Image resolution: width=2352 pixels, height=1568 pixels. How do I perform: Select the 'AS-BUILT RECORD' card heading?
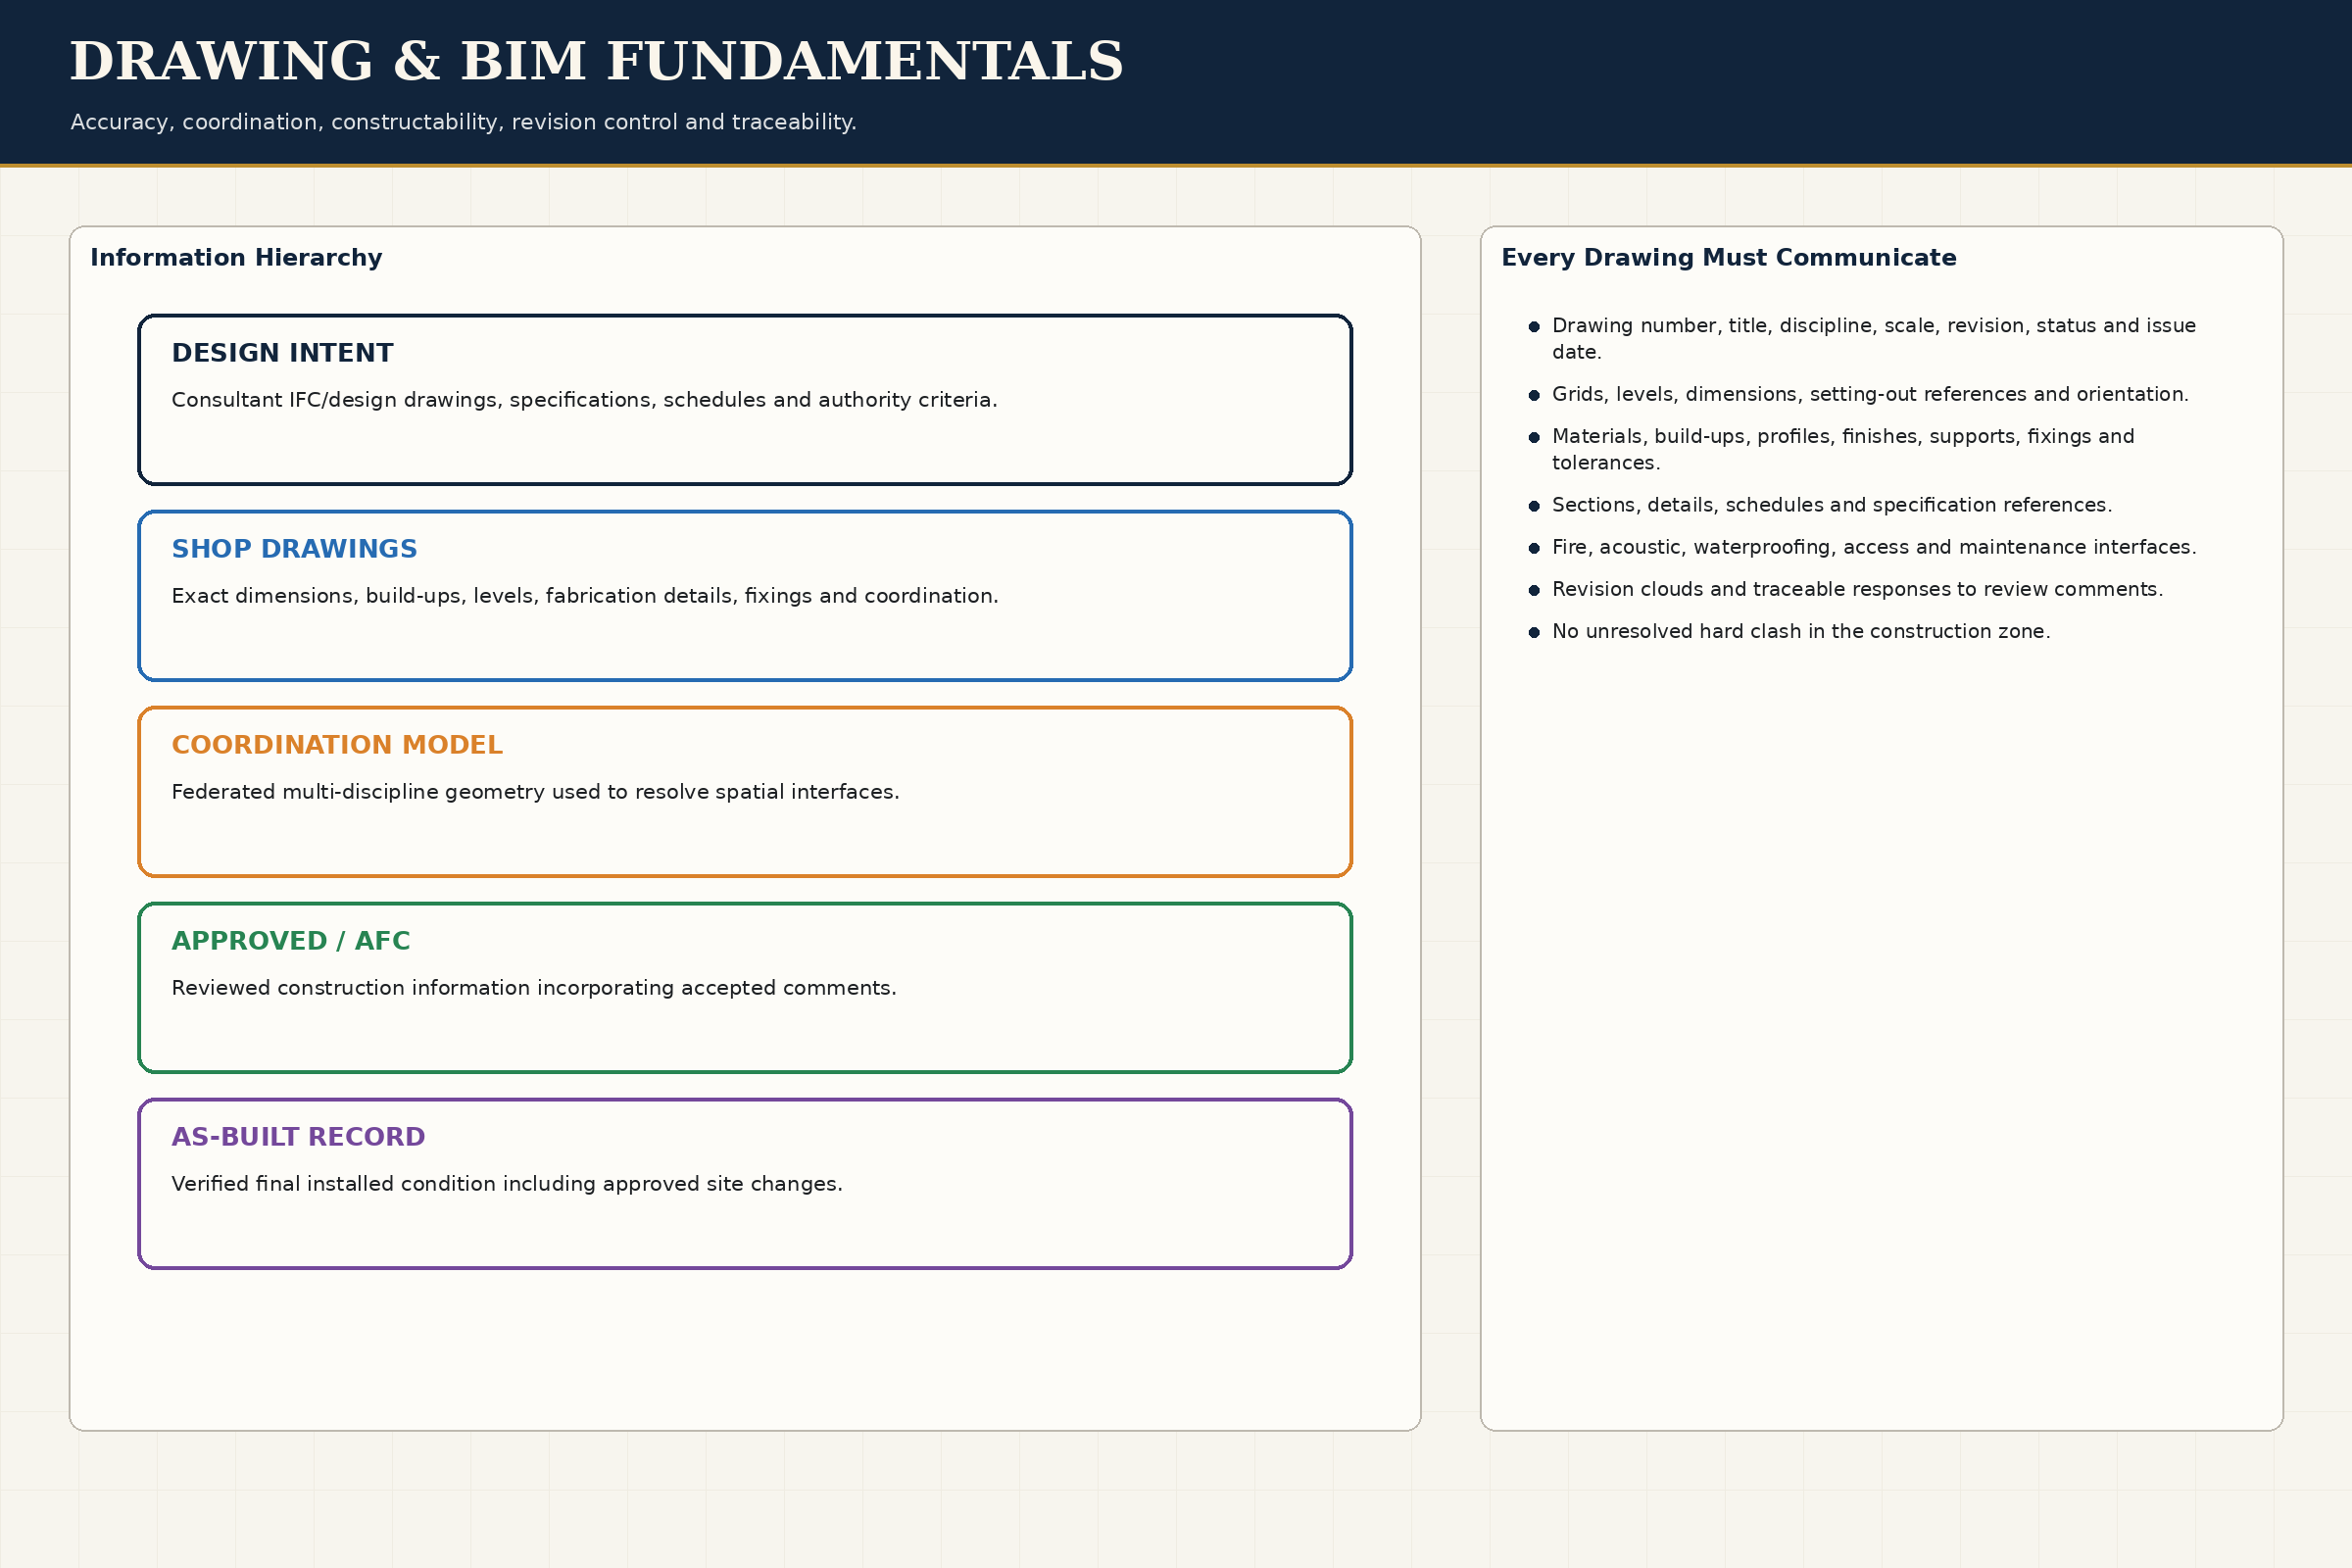click(x=299, y=1137)
